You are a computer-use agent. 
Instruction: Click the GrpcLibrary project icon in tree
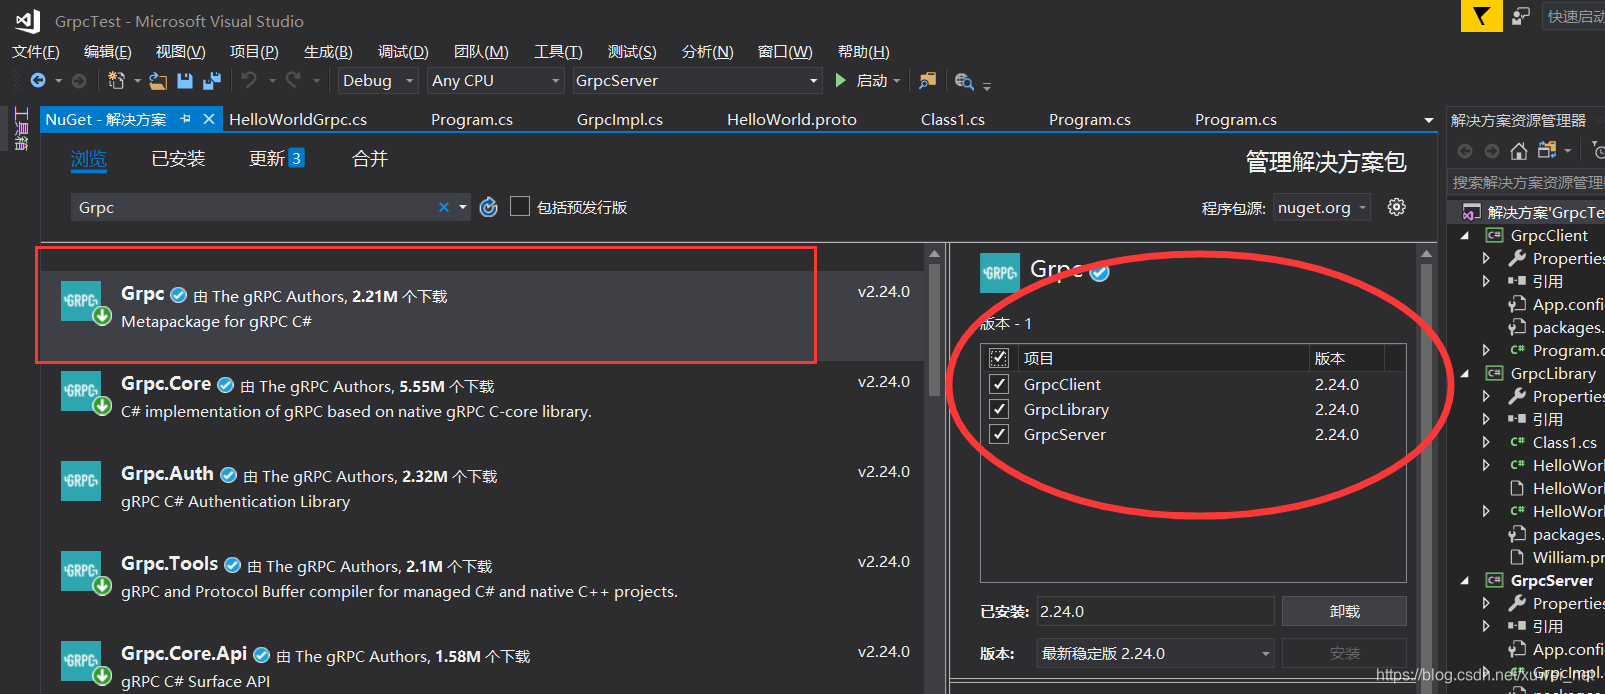pos(1494,374)
